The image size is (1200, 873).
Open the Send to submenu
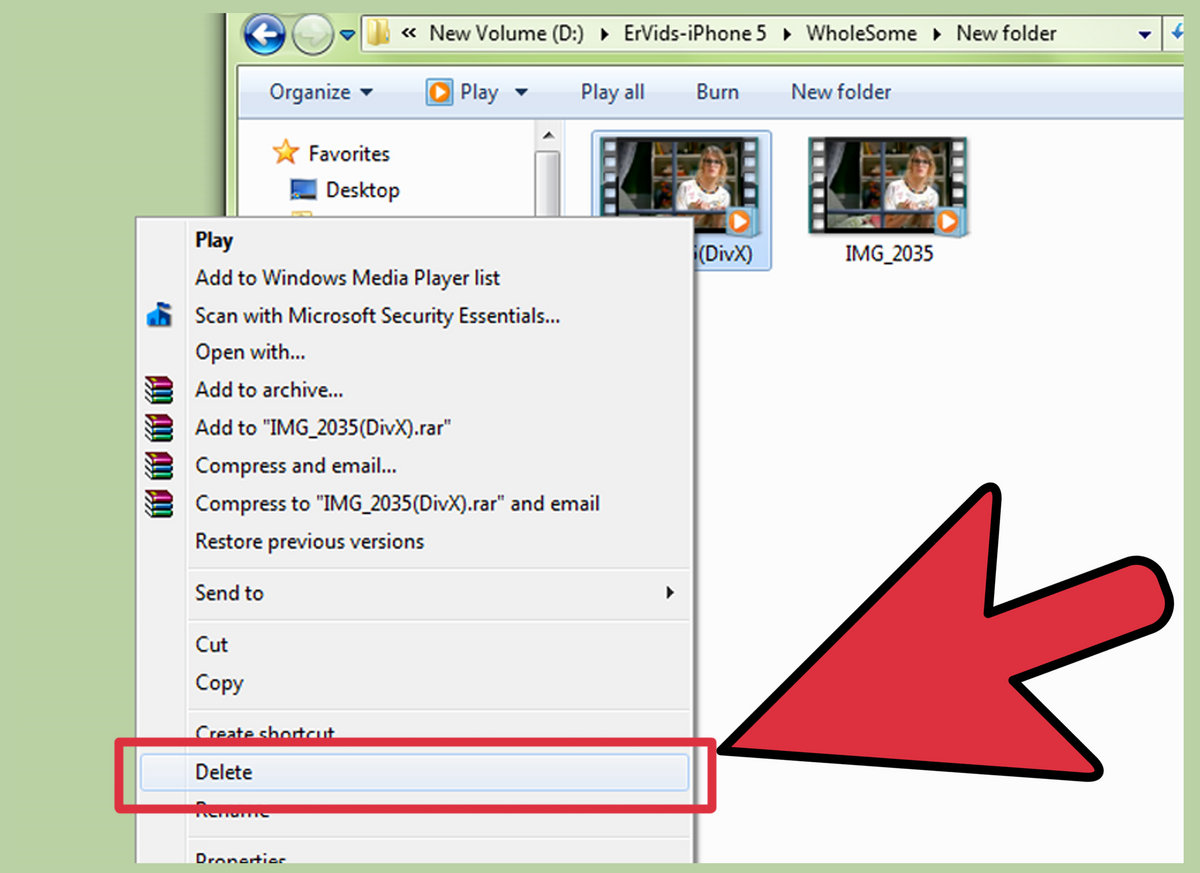pyautogui.click(x=229, y=593)
